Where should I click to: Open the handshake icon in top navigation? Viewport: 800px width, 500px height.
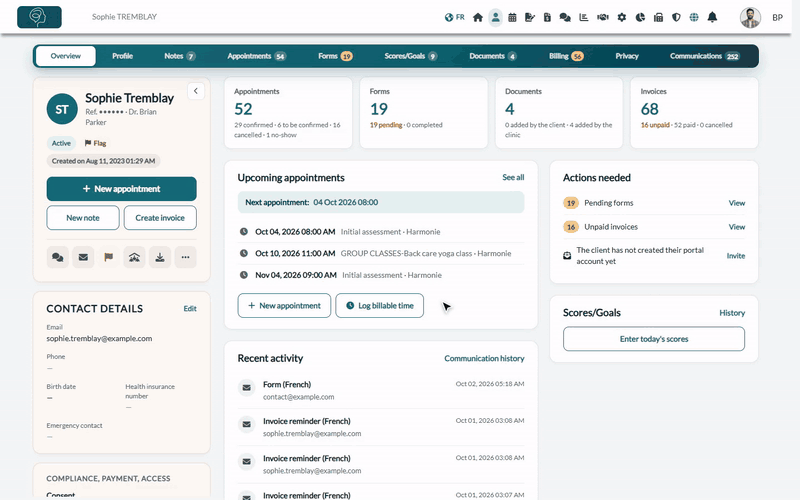tap(603, 17)
